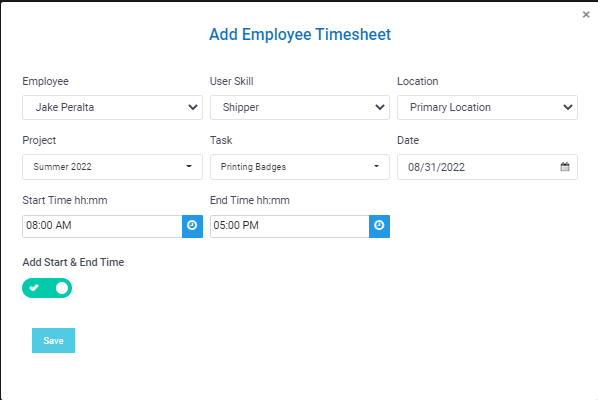Click the End Time hh:mm label

[250, 200]
